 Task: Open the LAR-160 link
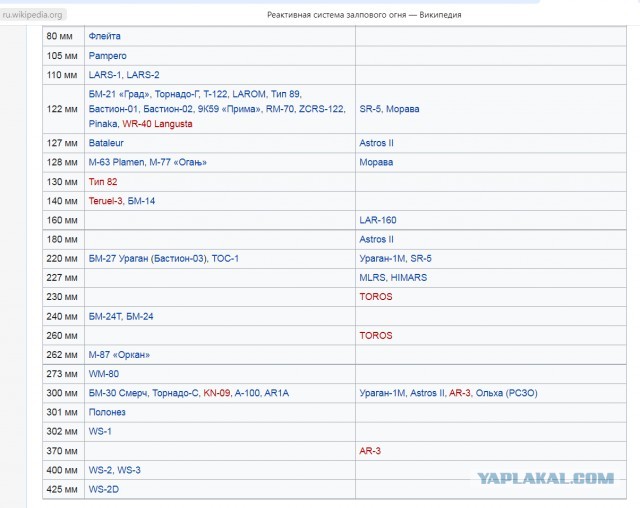click(378, 220)
